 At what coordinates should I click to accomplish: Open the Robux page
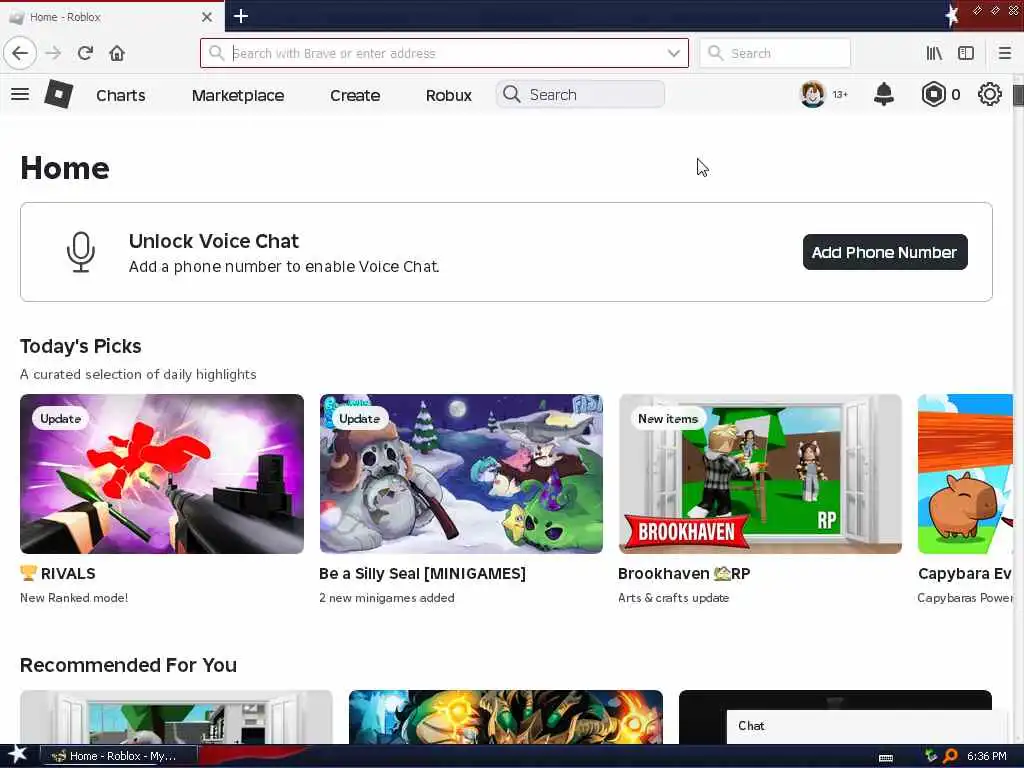[x=449, y=95]
